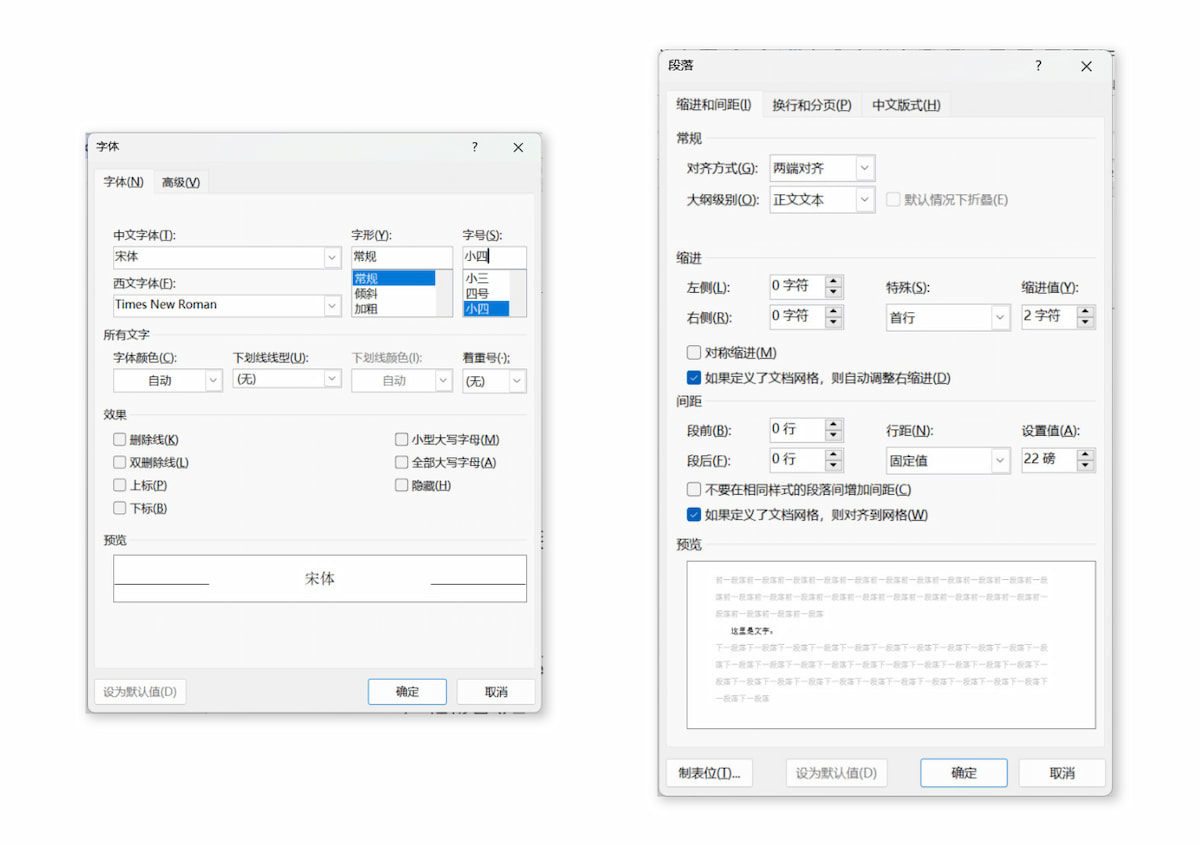The height and width of the screenshot is (846, 1200).
Task: Decrease 设置值 line spacing with down arrow
Action: click(1086, 466)
